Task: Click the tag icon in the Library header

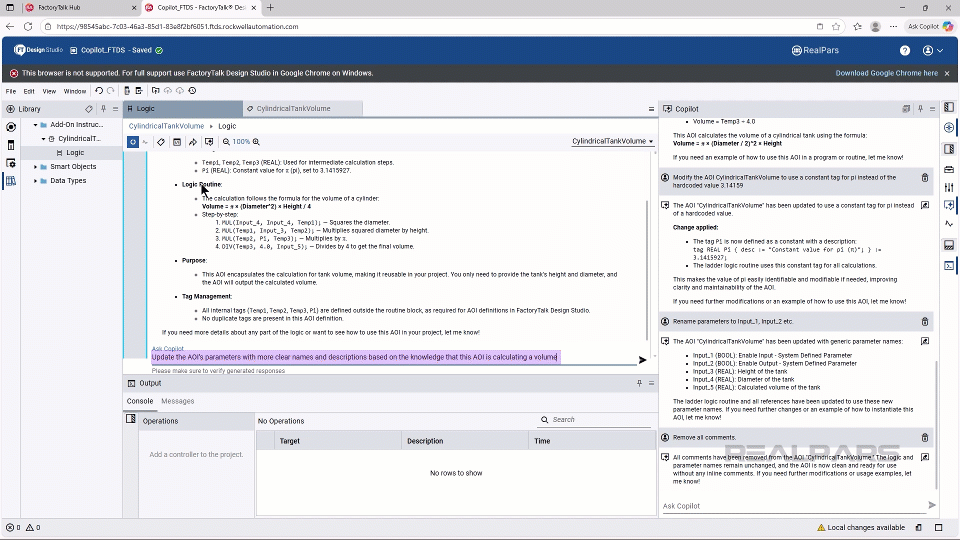Action: 89,109
